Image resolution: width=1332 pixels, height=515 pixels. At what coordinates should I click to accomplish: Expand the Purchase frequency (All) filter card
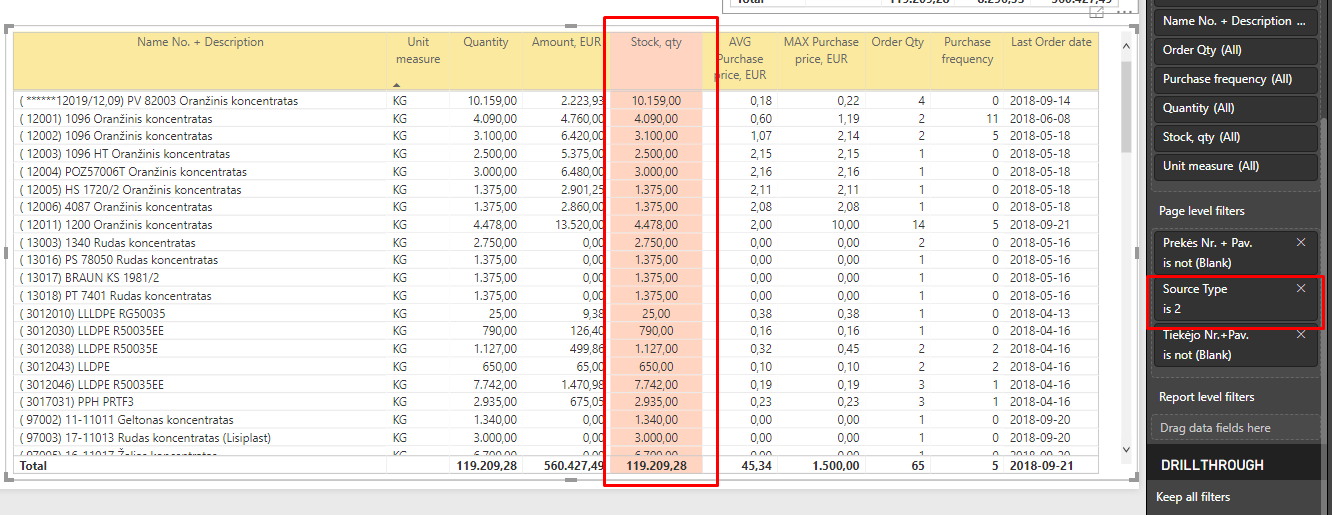(x=1235, y=79)
